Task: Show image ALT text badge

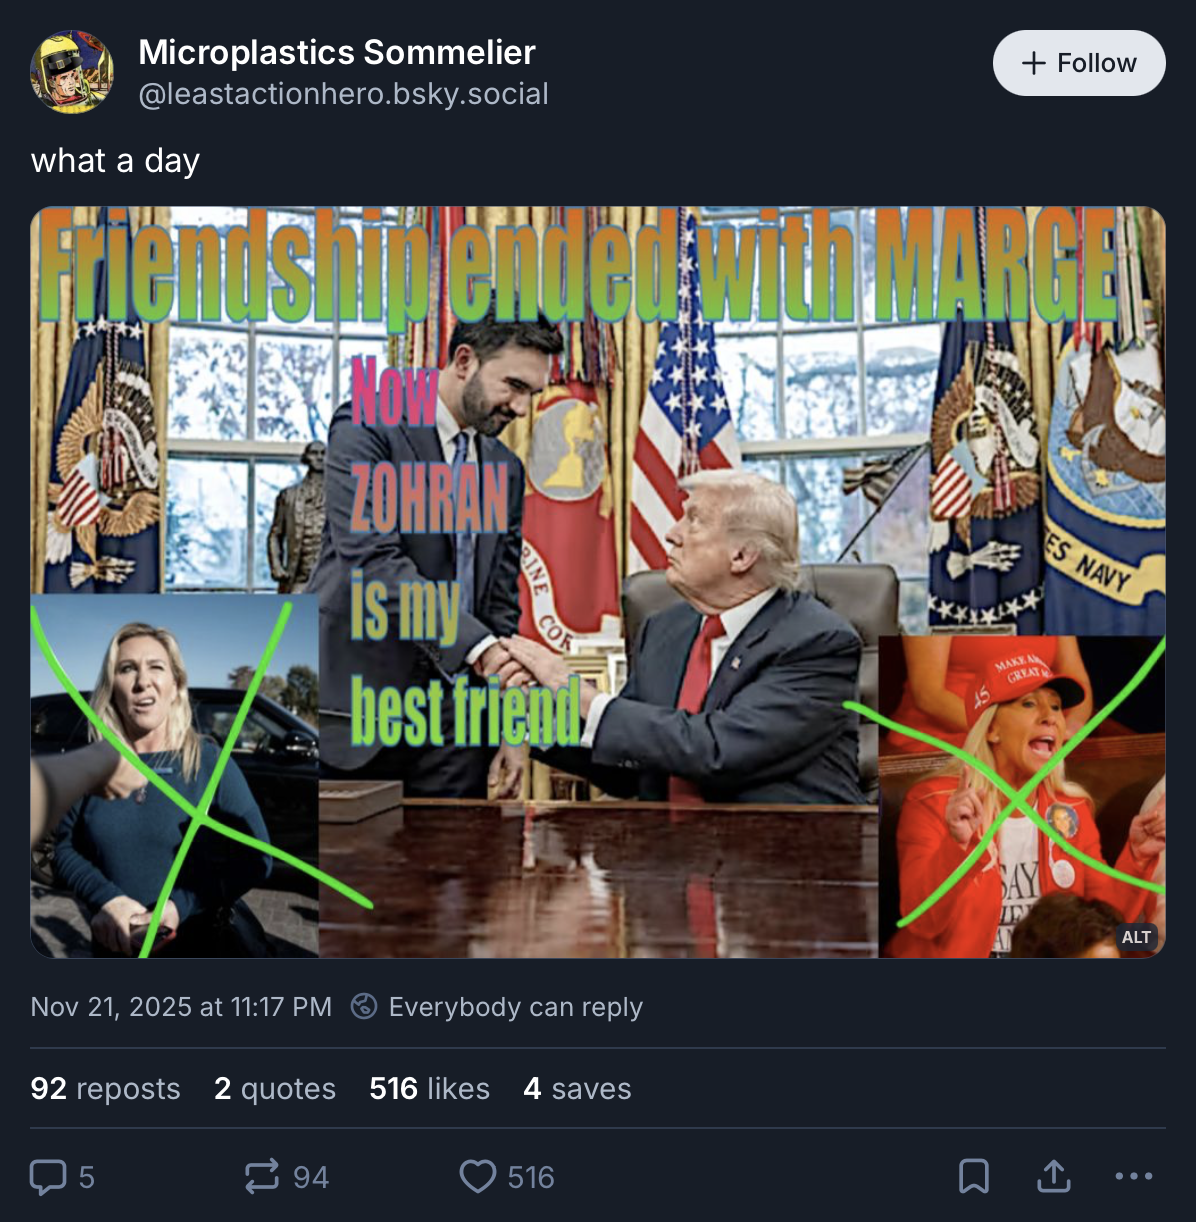Action: click(1136, 937)
